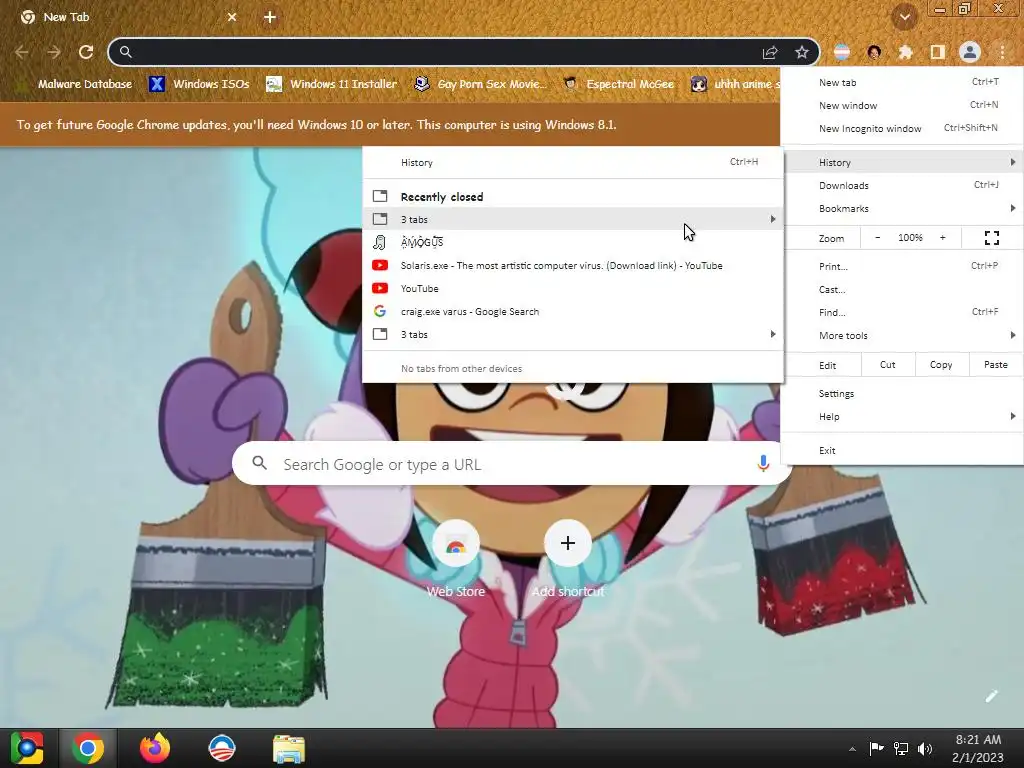Reopen craig.exe varus Google Search
Viewport: 1024px width, 768px height.
click(x=573, y=312)
